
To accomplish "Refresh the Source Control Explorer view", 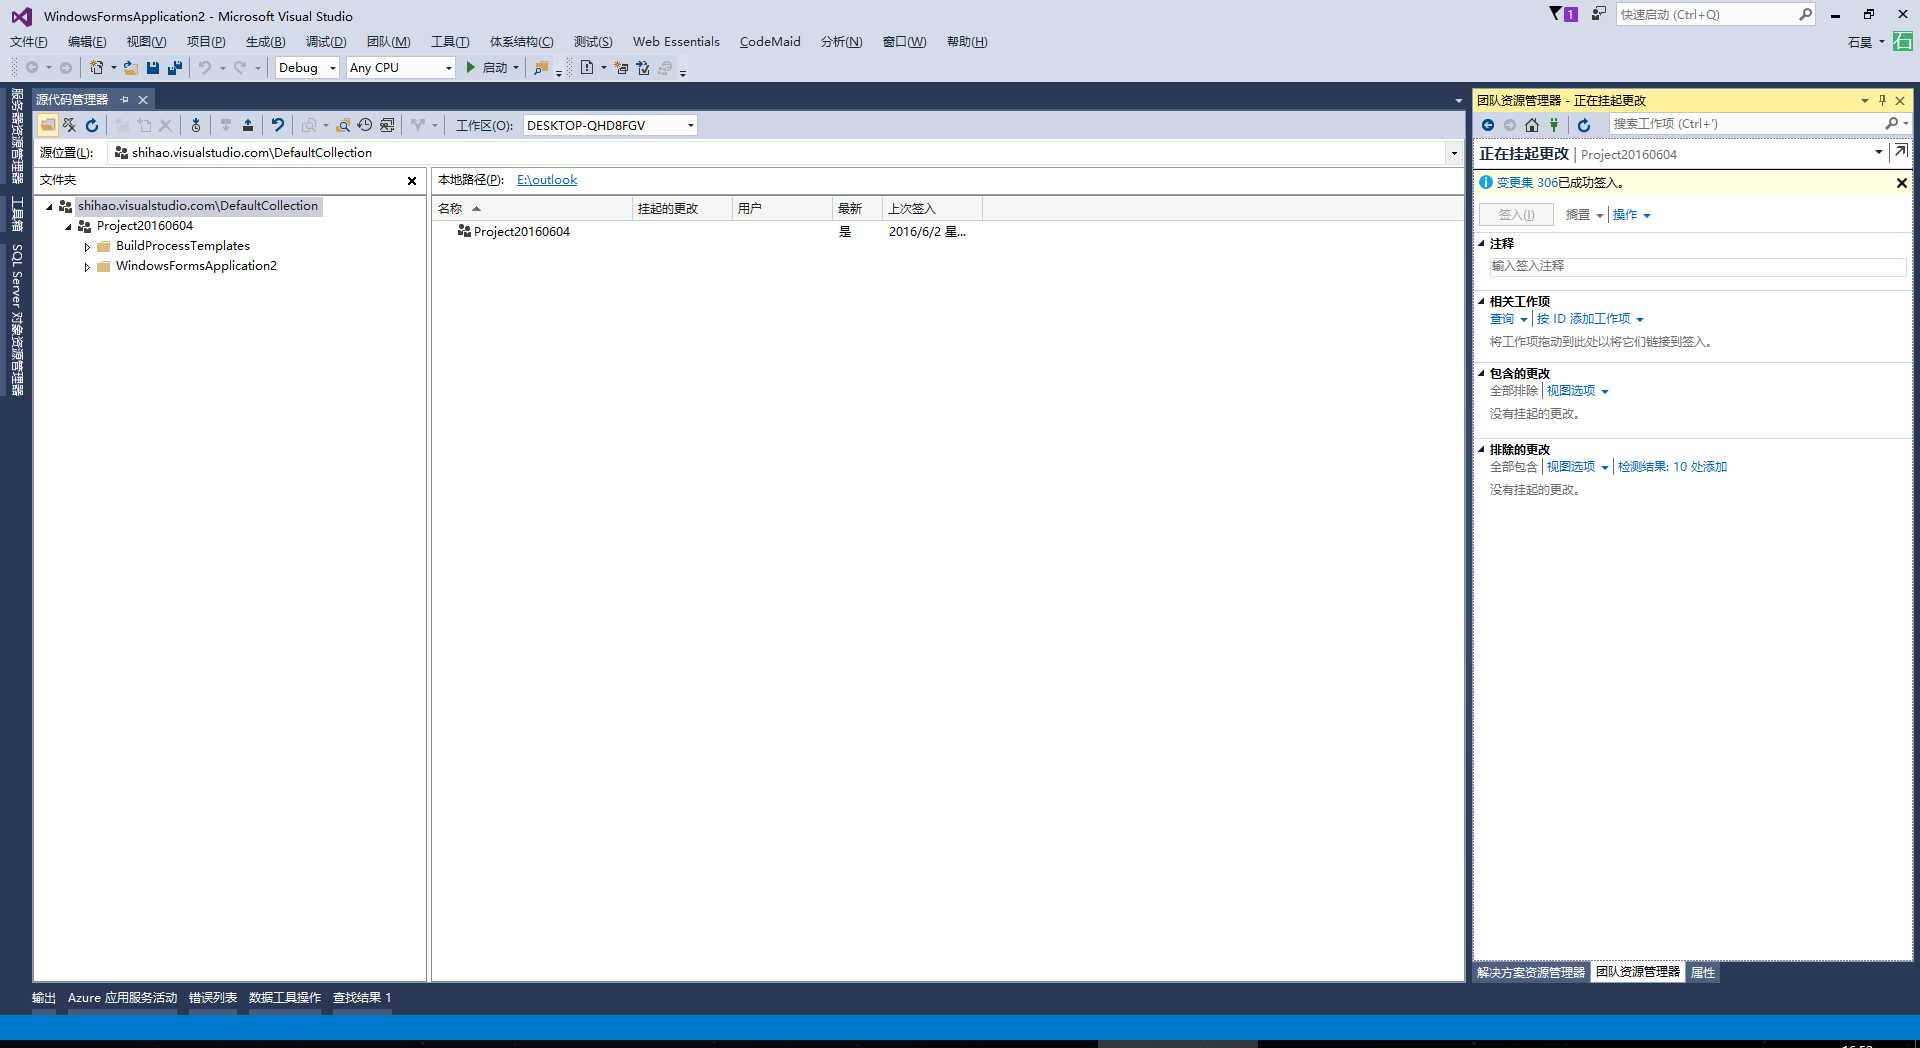I will point(92,125).
